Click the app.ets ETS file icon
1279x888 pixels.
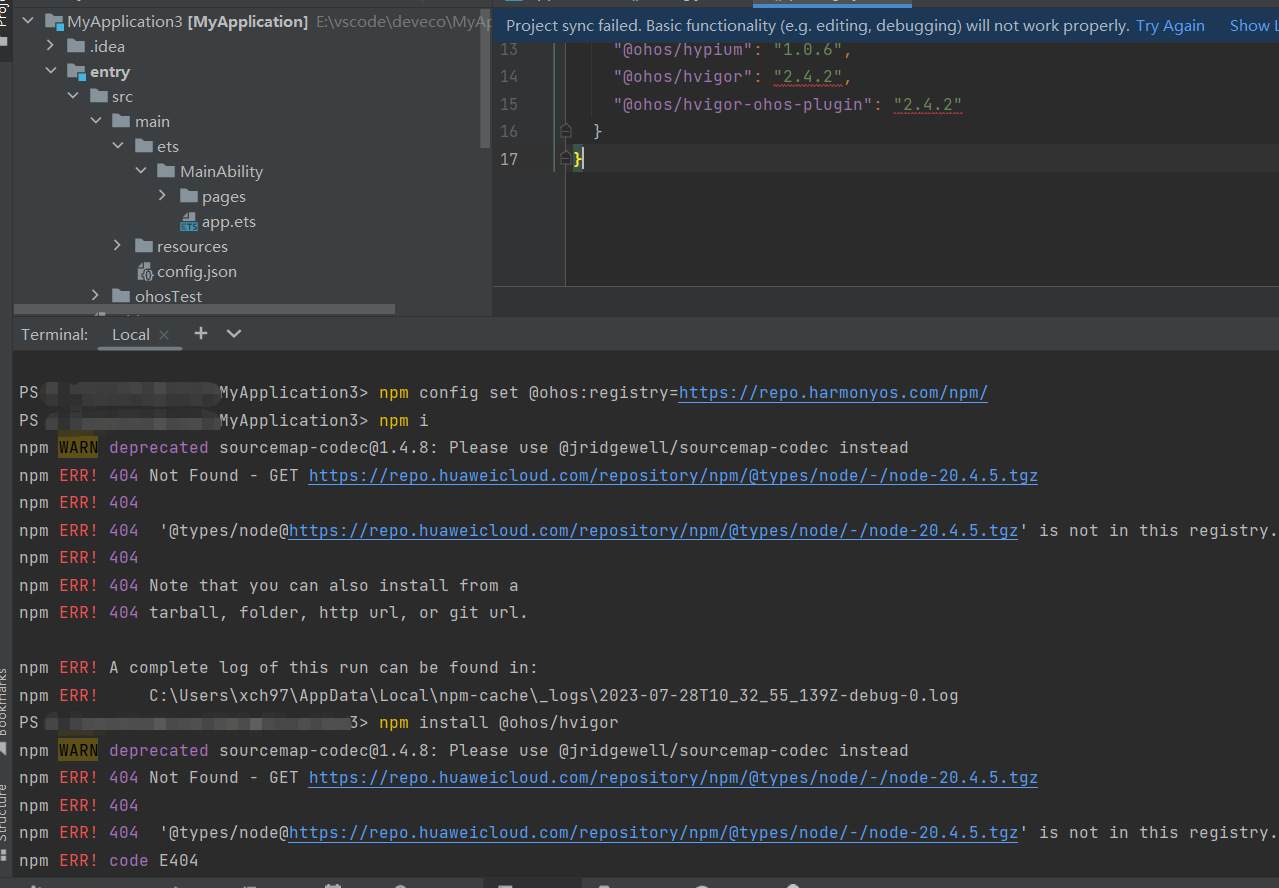tap(189, 222)
